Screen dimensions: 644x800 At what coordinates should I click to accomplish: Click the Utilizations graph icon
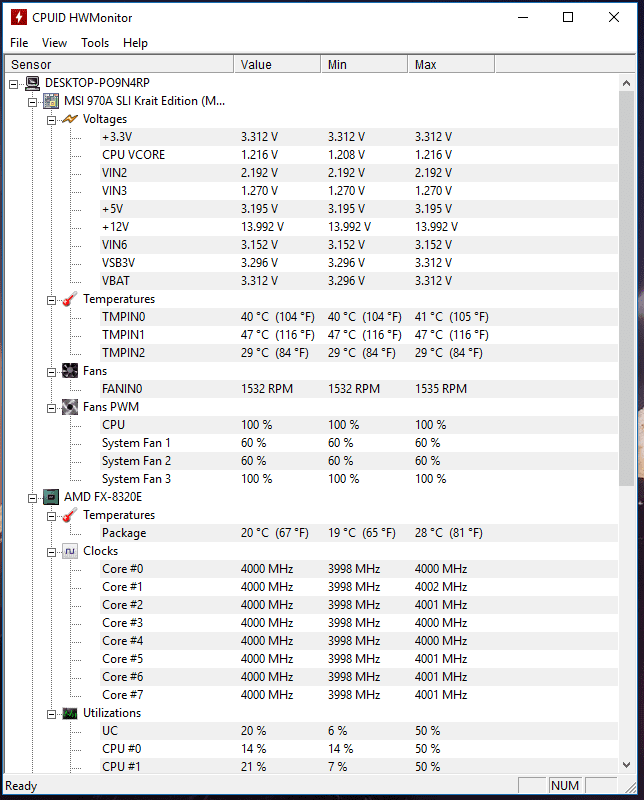70,713
